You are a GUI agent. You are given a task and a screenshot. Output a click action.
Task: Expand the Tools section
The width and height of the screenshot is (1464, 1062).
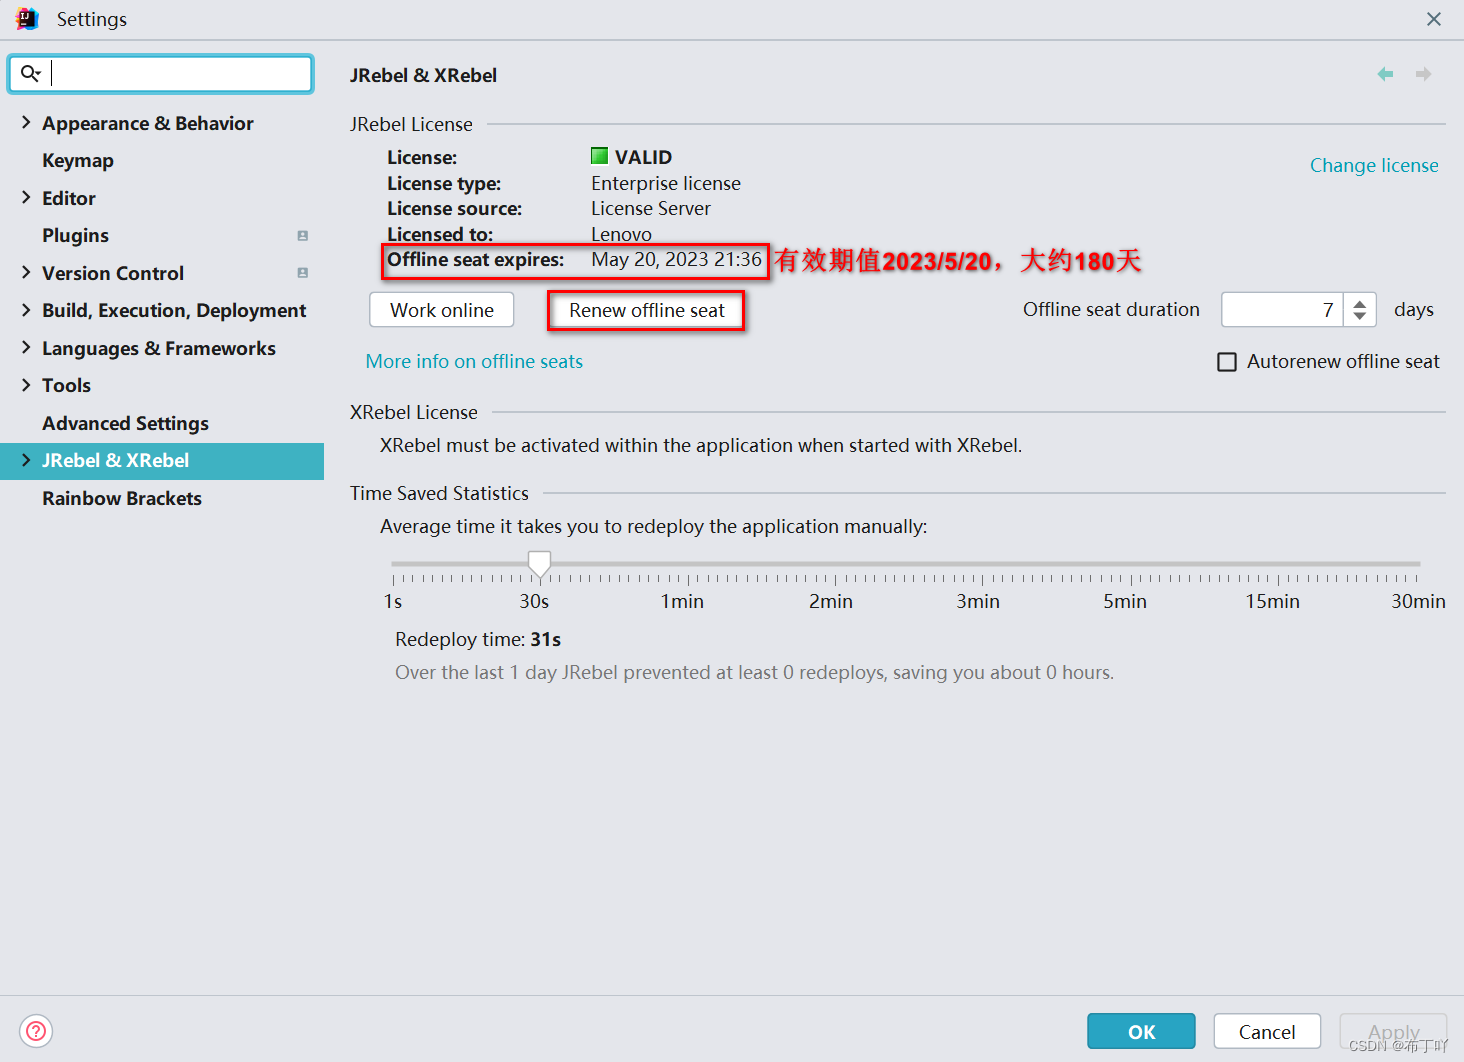(x=26, y=385)
